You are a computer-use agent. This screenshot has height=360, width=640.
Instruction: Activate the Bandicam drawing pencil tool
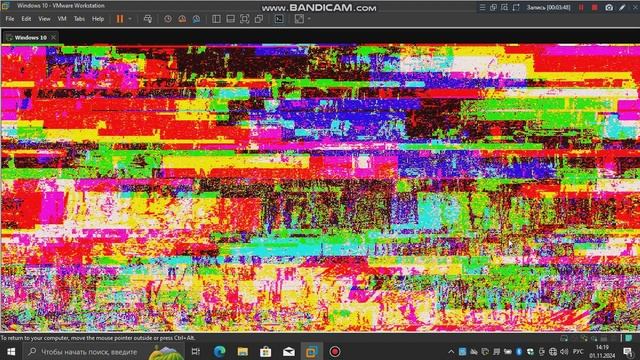(622, 7)
